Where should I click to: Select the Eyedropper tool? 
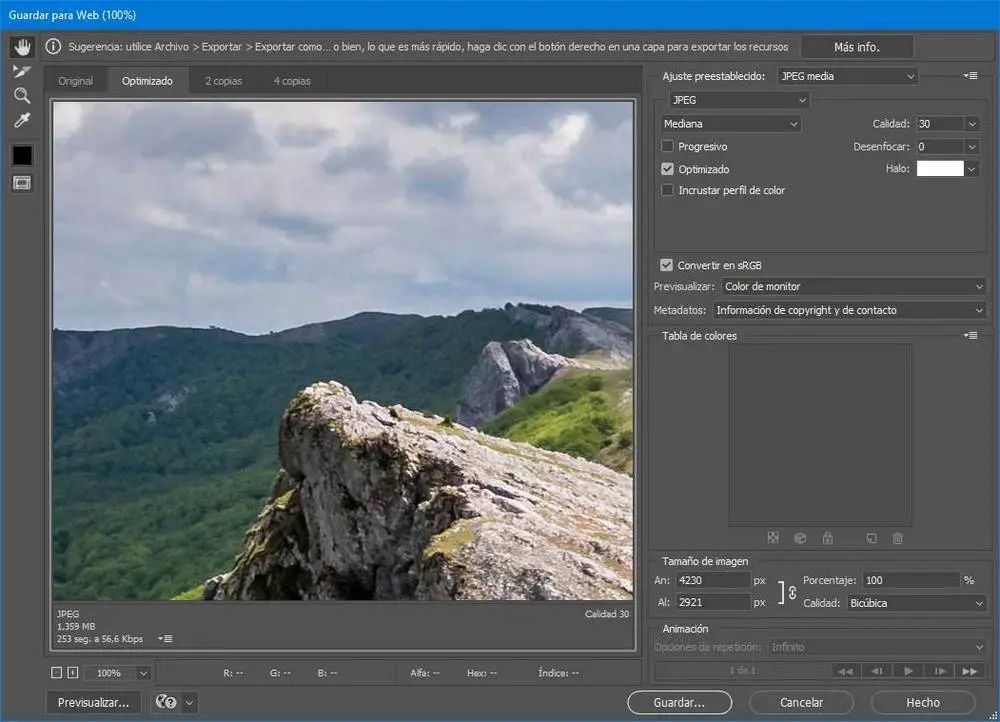click(x=22, y=121)
